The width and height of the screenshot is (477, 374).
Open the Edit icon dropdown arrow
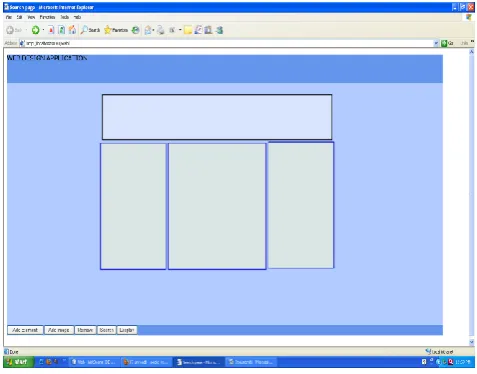pyautogui.click(x=180, y=30)
